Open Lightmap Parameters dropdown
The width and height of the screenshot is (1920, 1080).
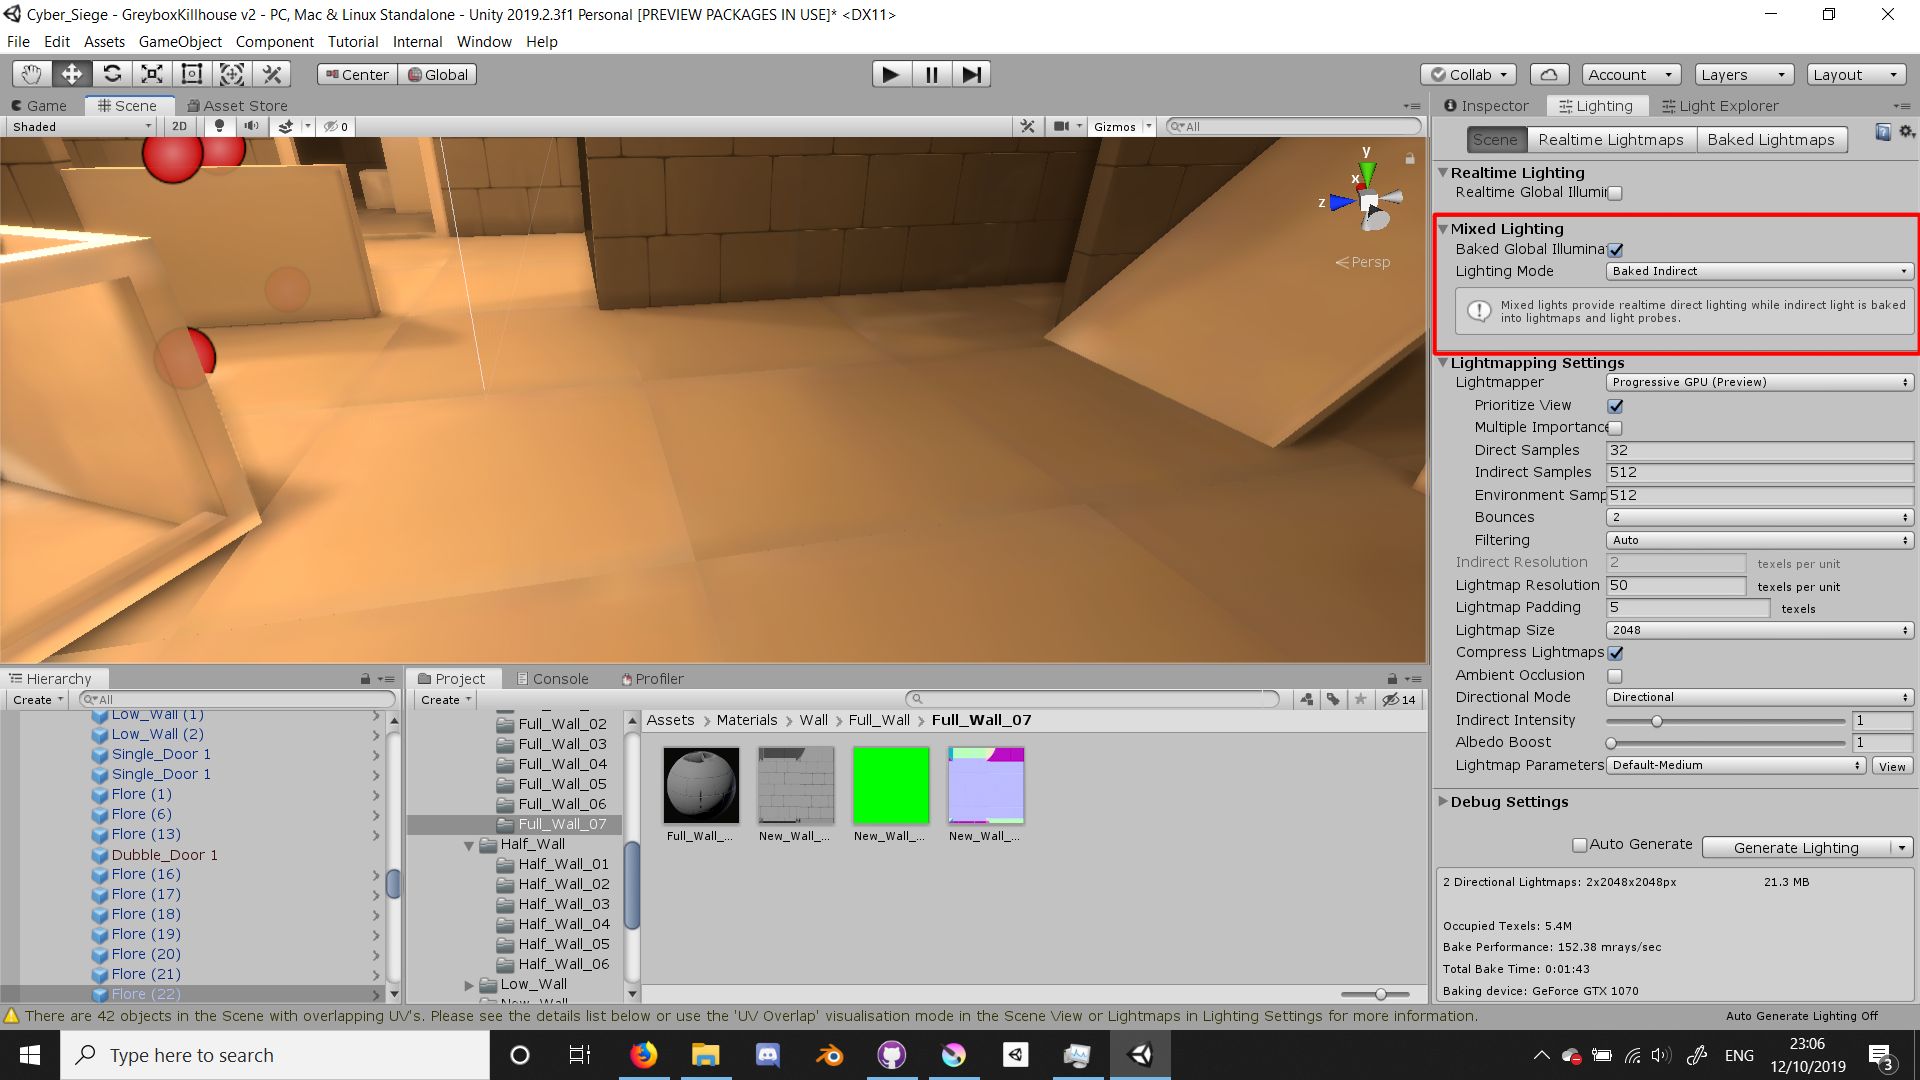click(x=1735, y=765)
